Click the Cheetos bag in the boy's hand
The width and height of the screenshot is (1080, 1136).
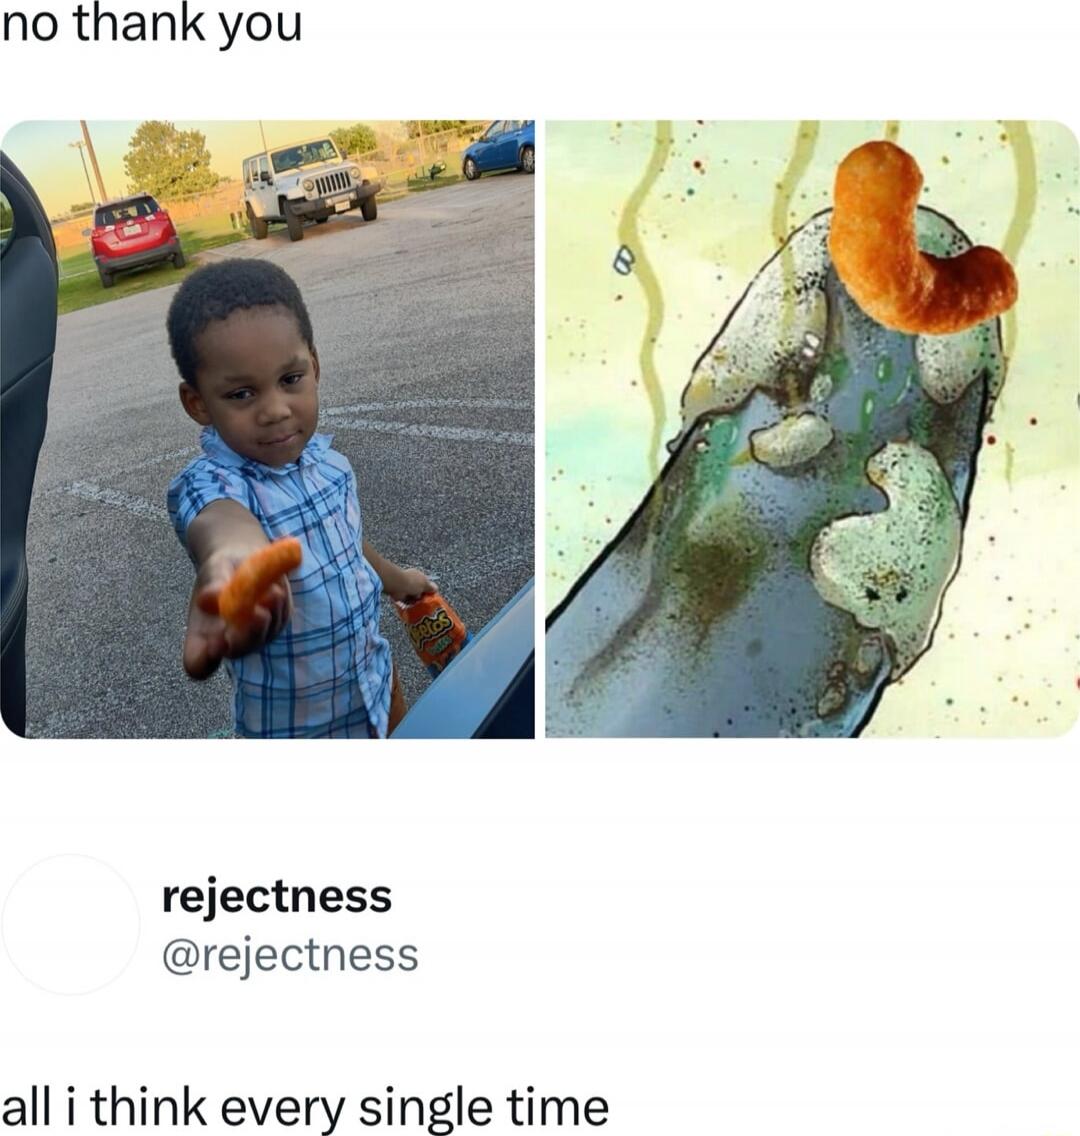tap(432, 627)
